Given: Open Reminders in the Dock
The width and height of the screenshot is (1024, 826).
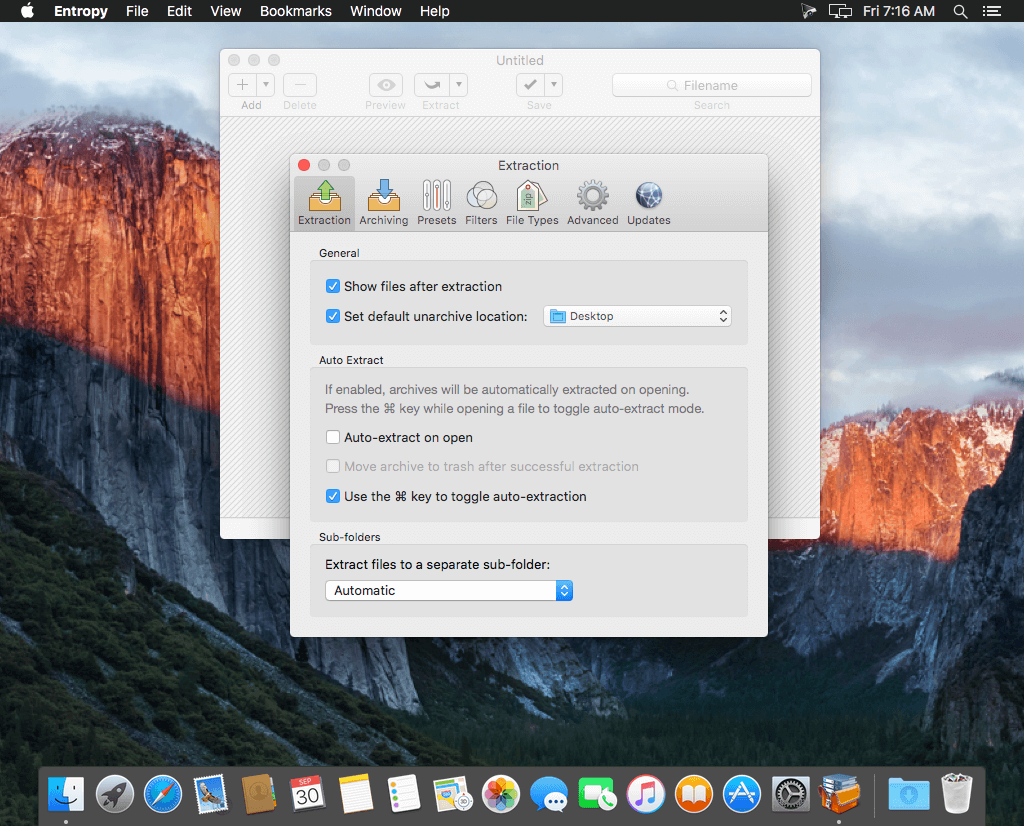Looking at the screenshot, I should tap(404, 794).
